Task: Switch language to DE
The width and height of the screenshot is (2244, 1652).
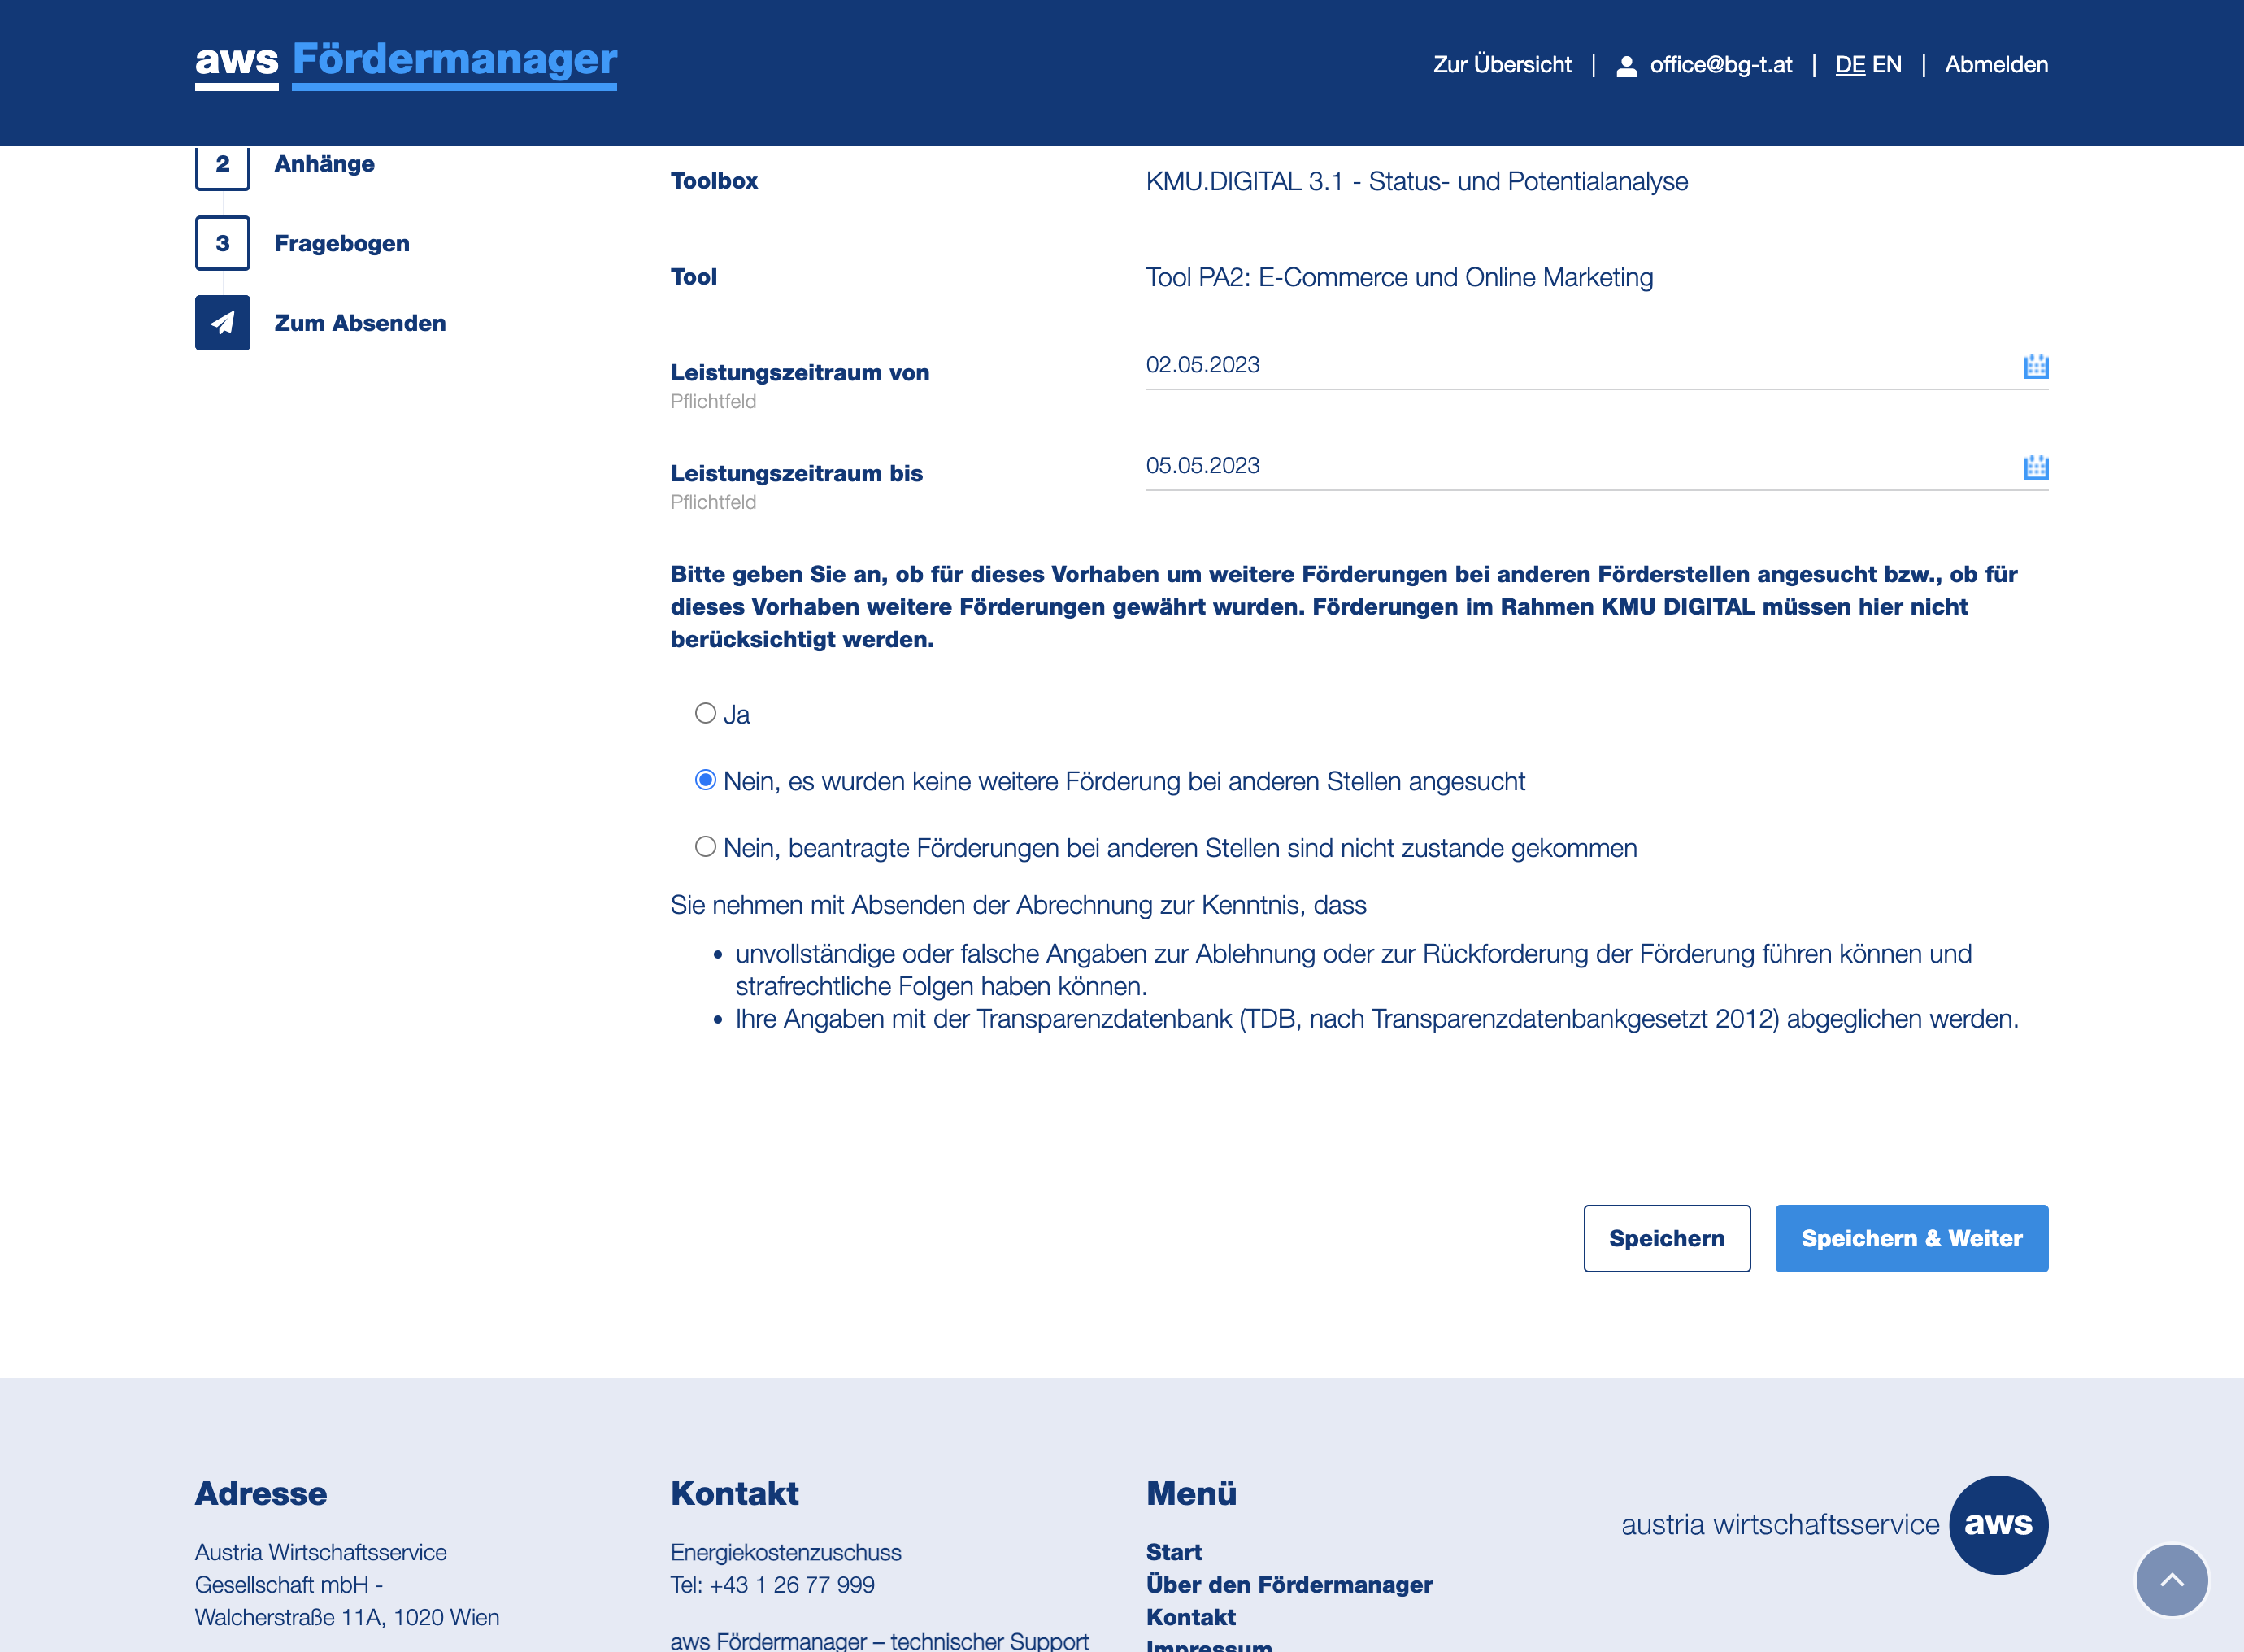Action: coord(1850,65)
